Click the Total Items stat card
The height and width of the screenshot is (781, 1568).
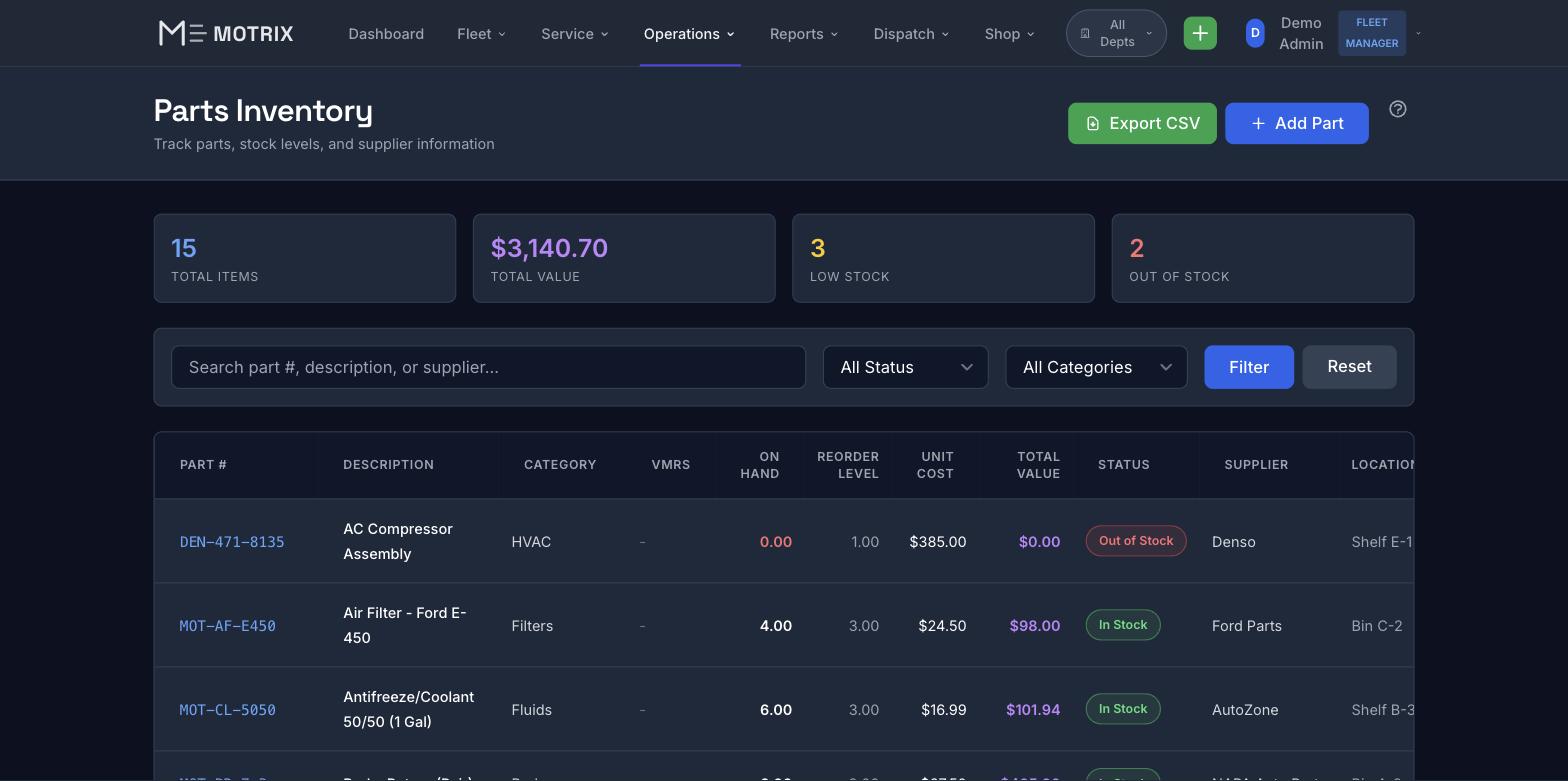point(305,258)
